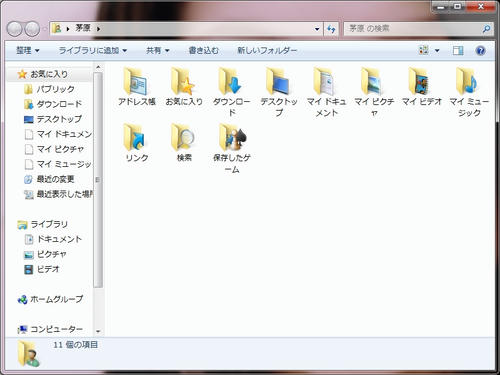The image size is (500, 375).
Task: Open the お気に入り folder icon in file pane
Action: tap(184, 87)
